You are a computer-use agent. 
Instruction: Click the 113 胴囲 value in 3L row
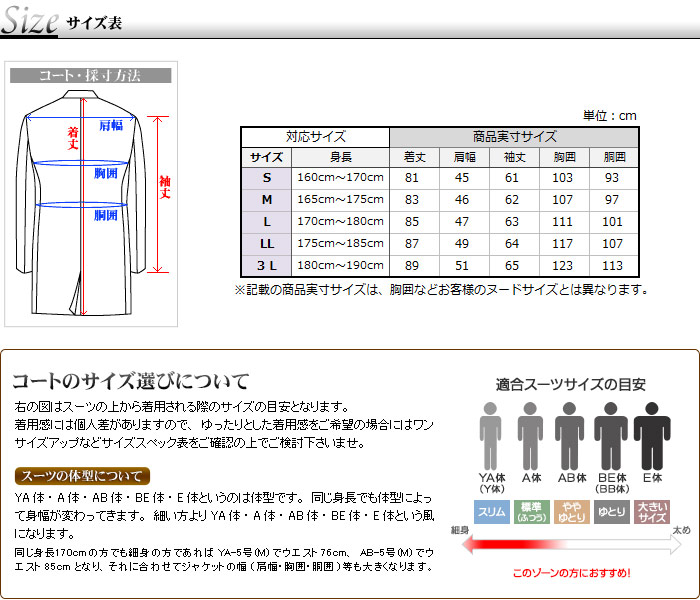(612, 266)
